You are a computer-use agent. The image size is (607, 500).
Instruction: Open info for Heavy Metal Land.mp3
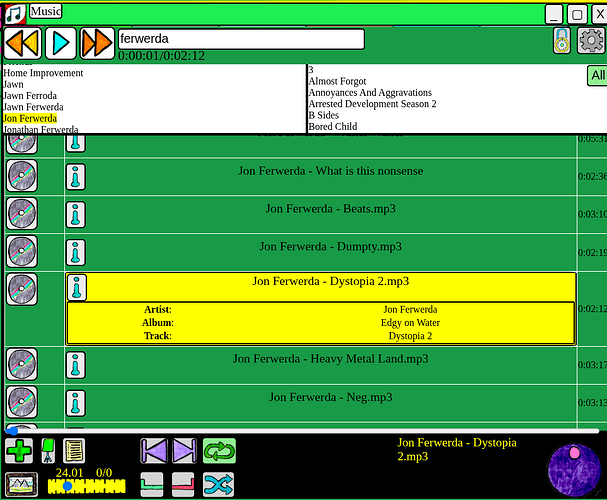tap(75, 365)
